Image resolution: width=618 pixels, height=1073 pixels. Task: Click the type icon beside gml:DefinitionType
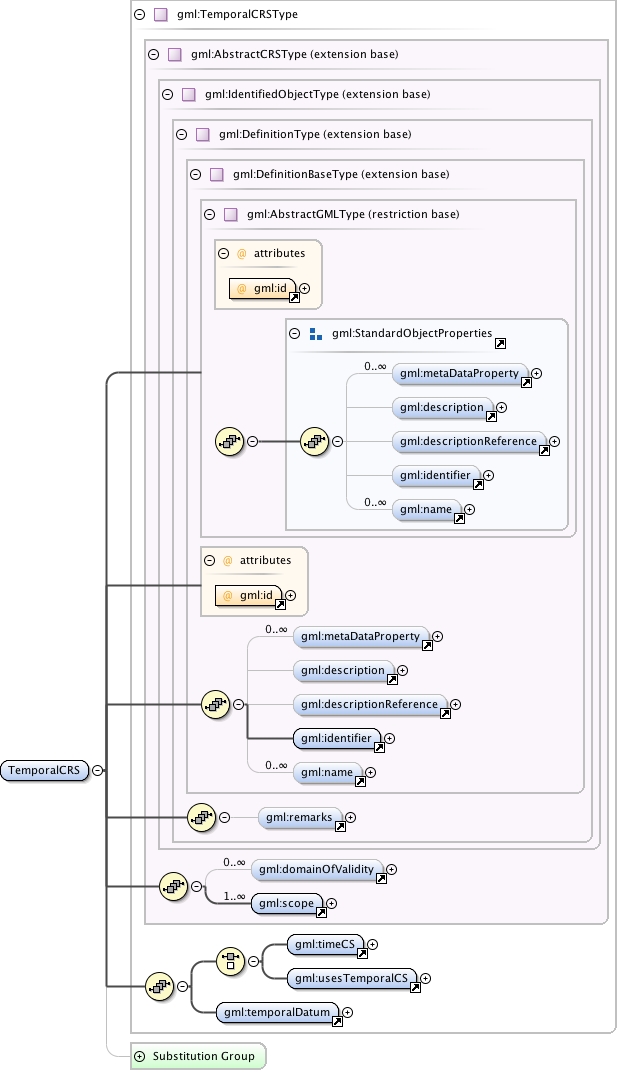tap(203, 134)
